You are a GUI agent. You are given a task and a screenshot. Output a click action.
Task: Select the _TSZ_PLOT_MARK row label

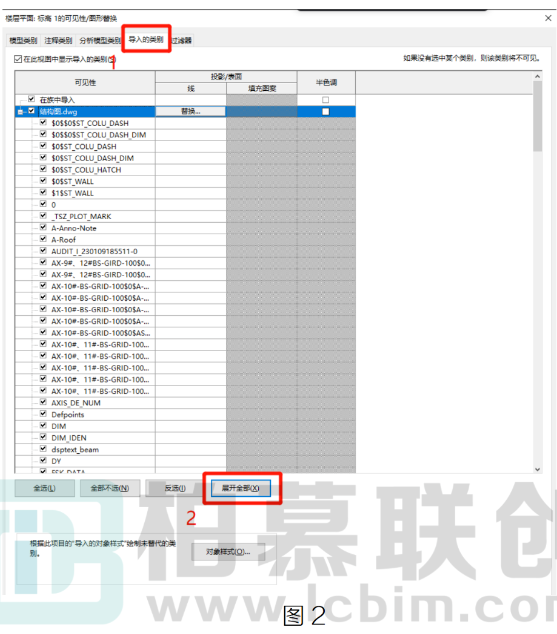click(x=81, y=217)
